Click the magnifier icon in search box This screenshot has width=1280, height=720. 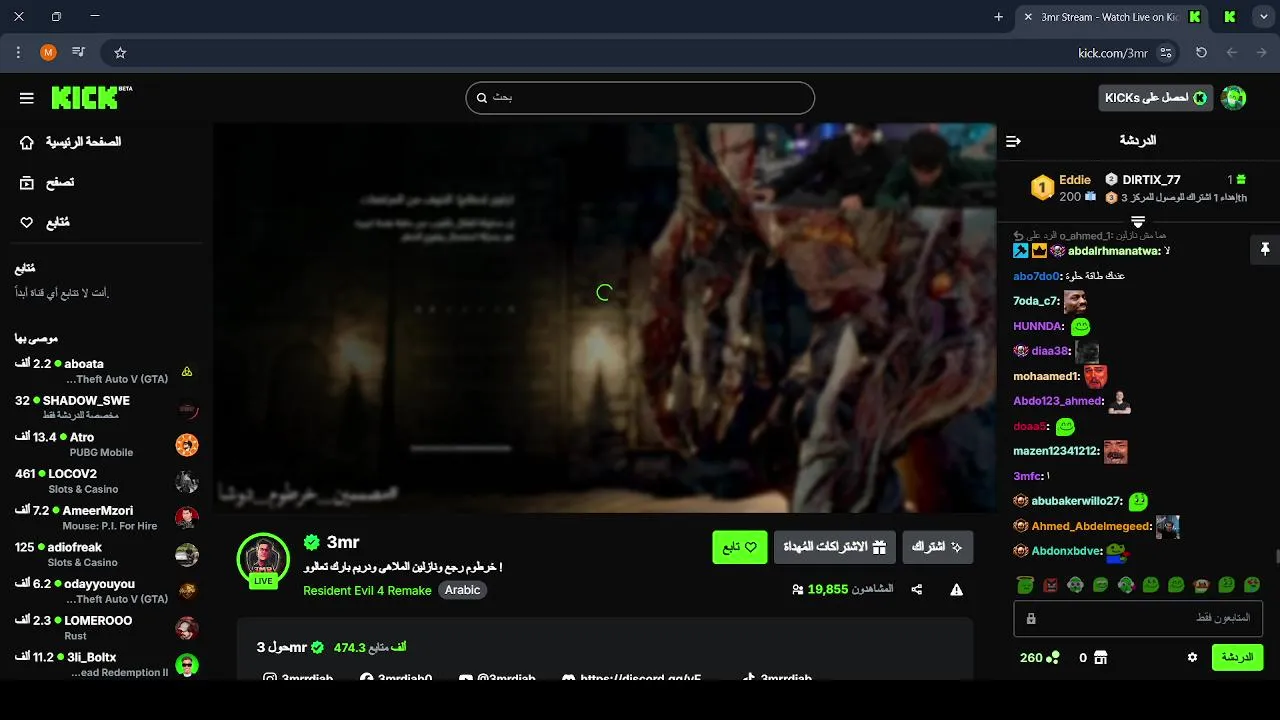(482, 98)
